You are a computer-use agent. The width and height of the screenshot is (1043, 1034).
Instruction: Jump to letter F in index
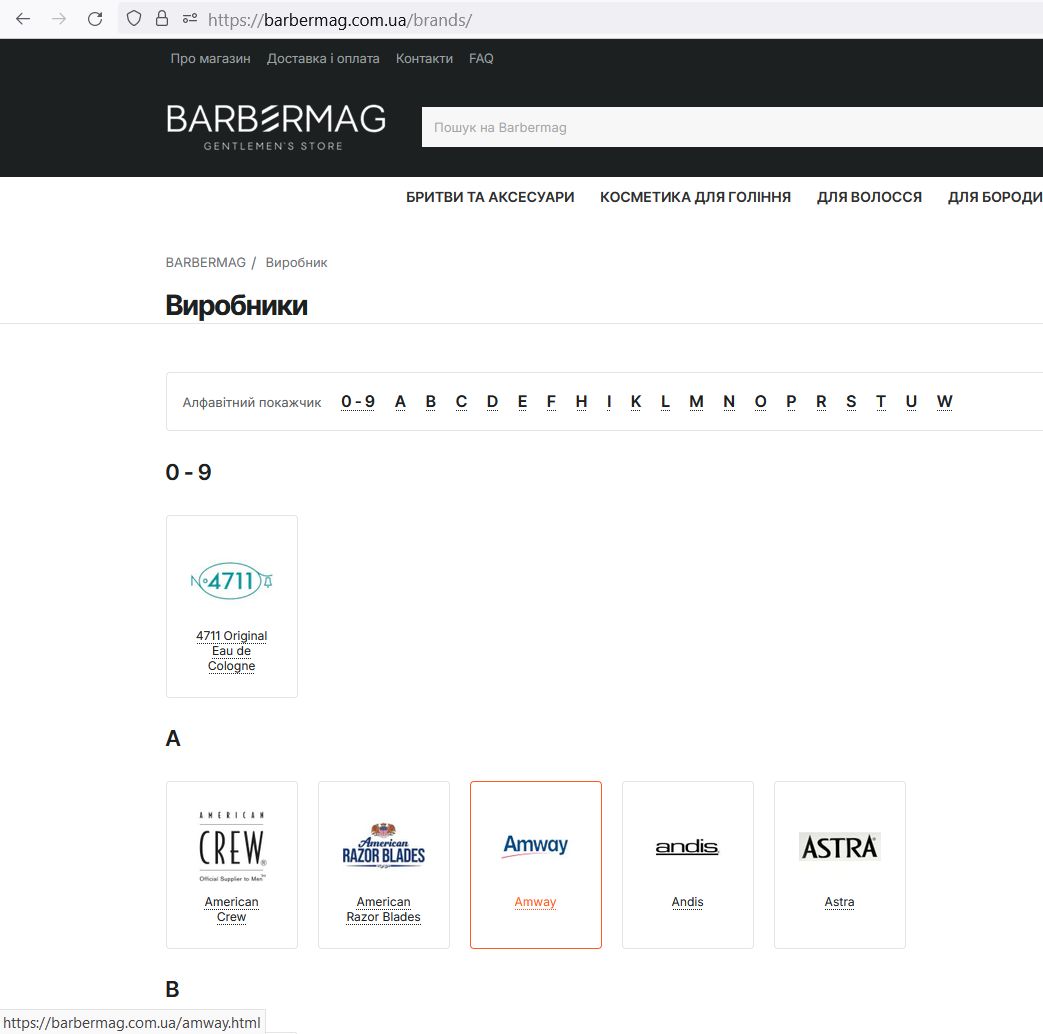(551, 401)
